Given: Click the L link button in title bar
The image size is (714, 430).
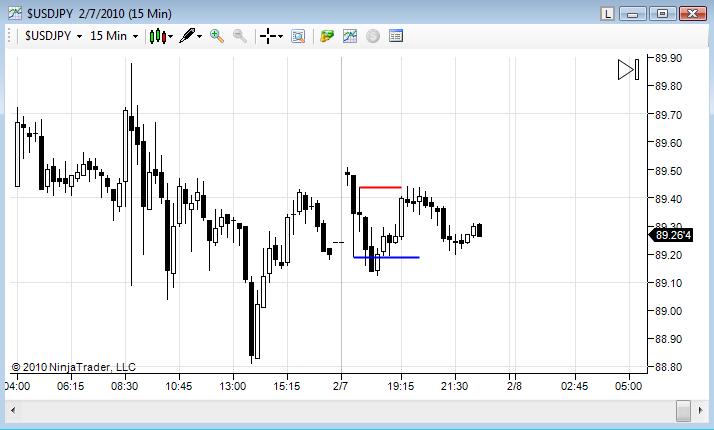Looking at the screenshot, I should [607, 14].
